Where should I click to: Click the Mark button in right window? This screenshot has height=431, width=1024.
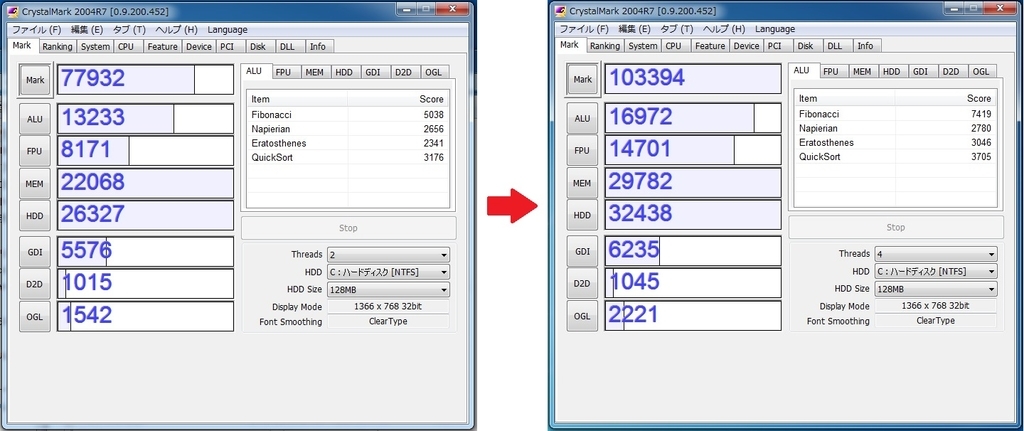[x=582, y=80]
